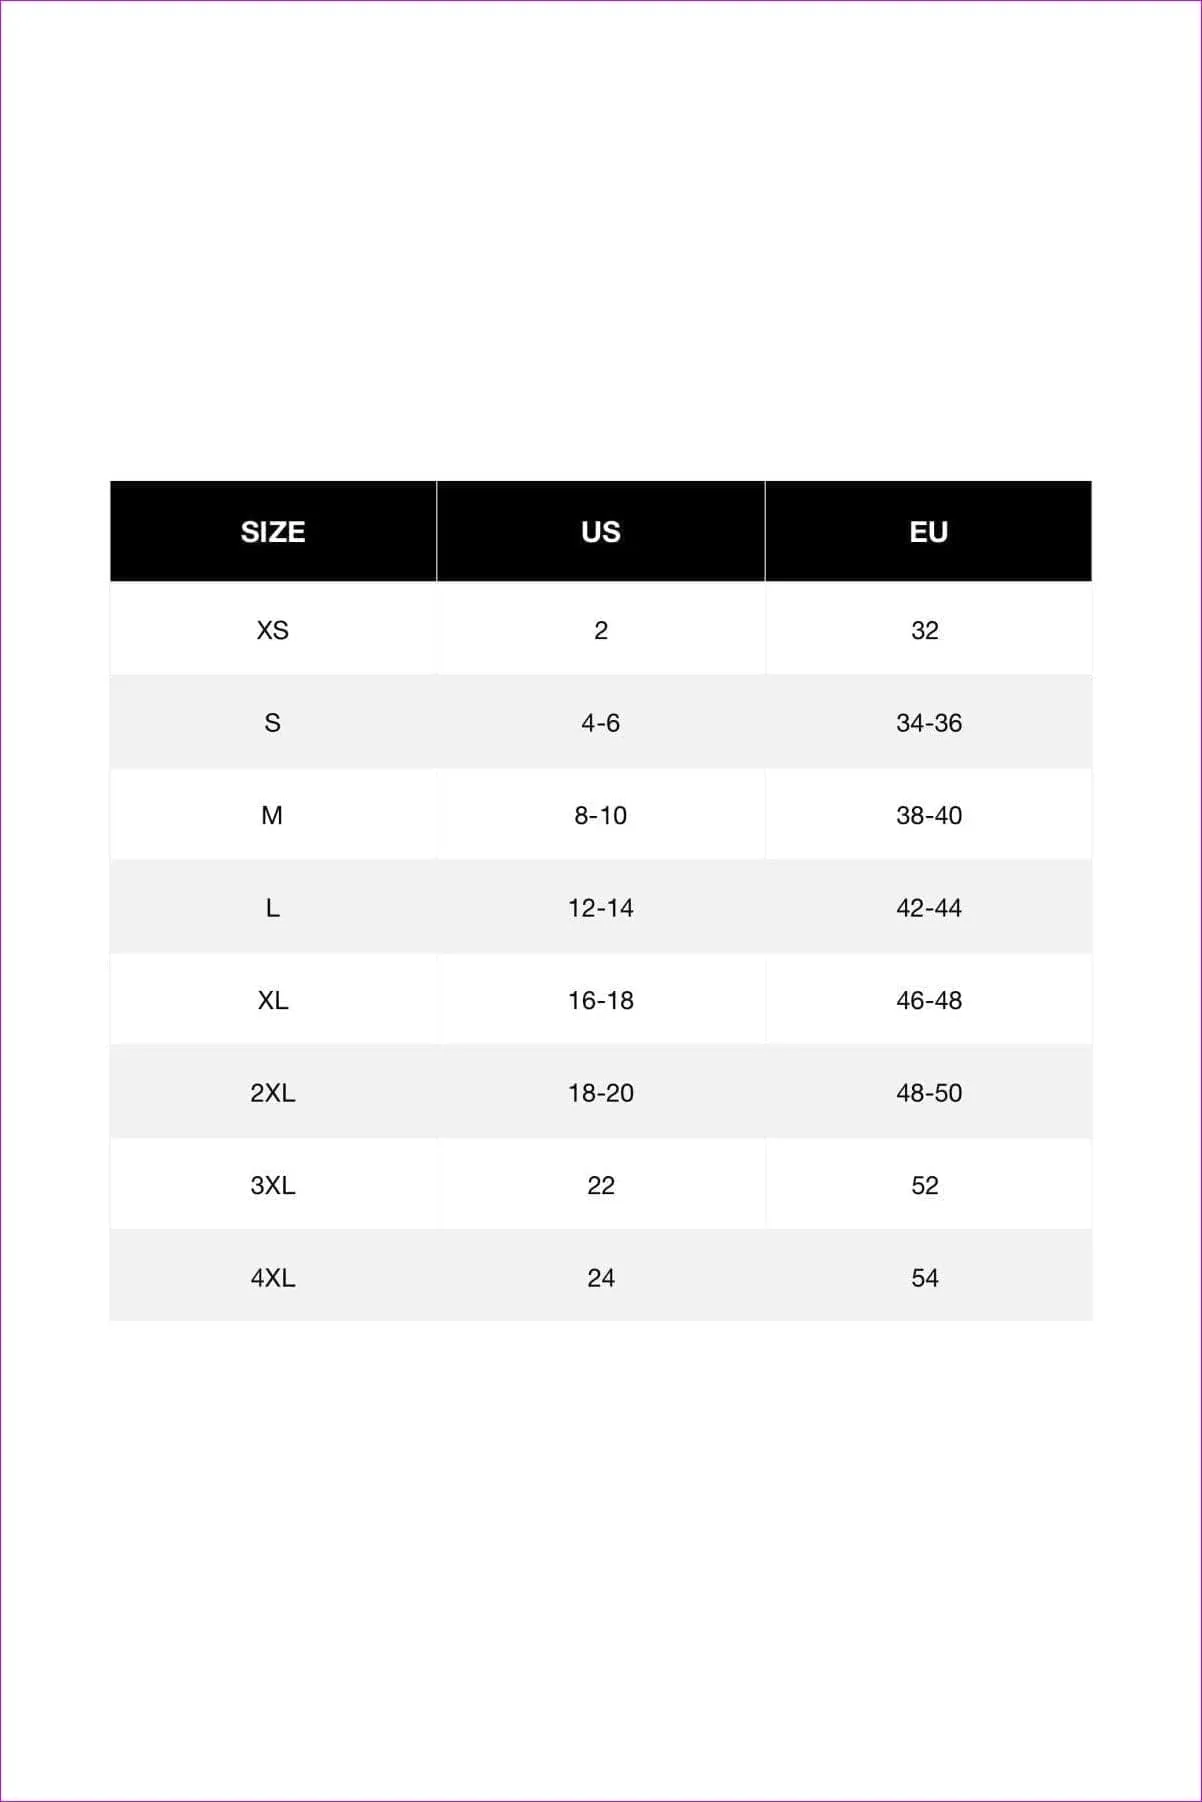Click US size value 12-14
Image resolution: width=1202 pixels, height=1802 pixels.
click(x=601, y=907)
